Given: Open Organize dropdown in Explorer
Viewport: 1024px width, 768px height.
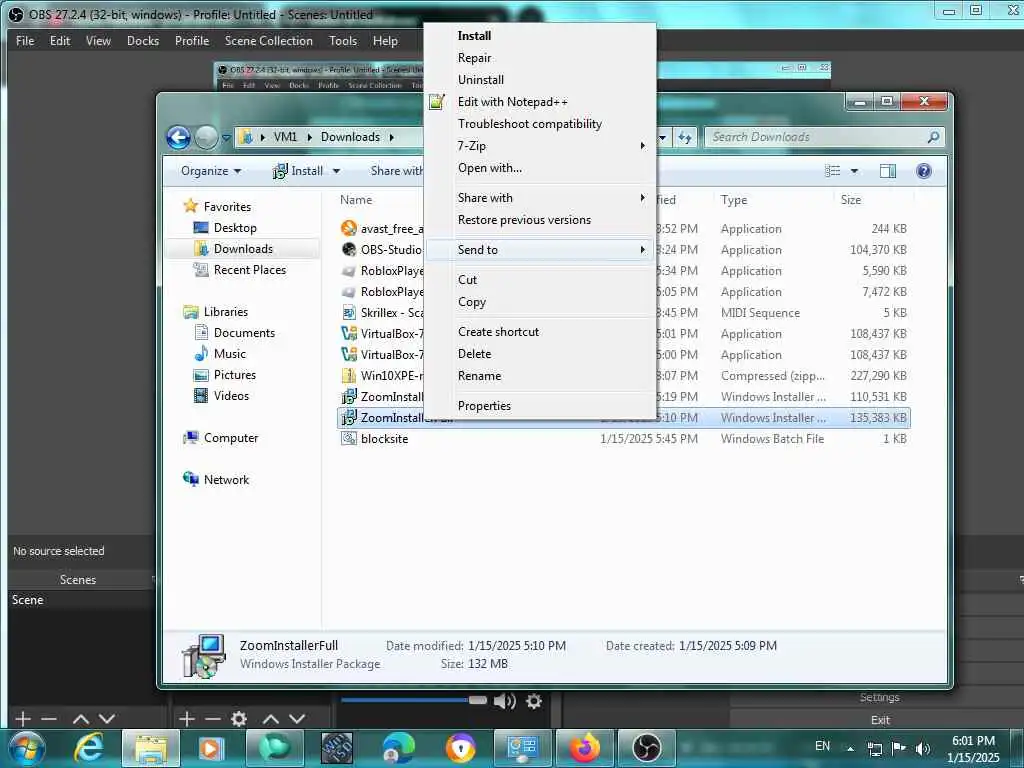Looking at the screenshot, I should (211, 171).
